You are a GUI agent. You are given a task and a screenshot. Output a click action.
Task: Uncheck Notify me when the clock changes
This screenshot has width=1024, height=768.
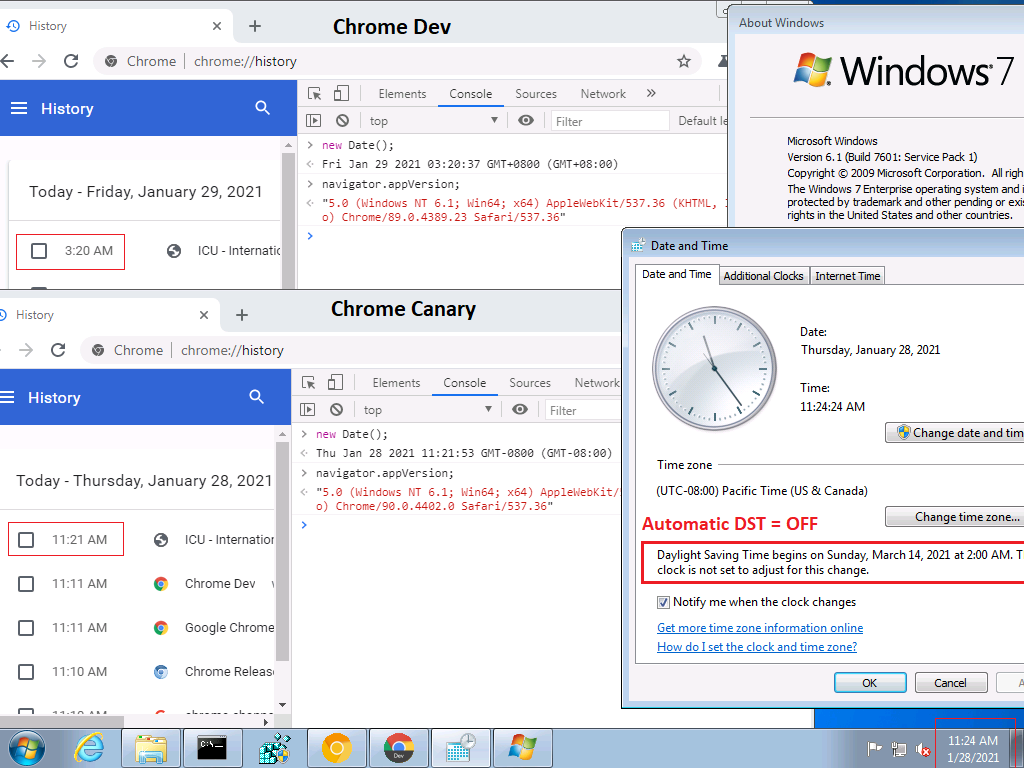[663, 602]
